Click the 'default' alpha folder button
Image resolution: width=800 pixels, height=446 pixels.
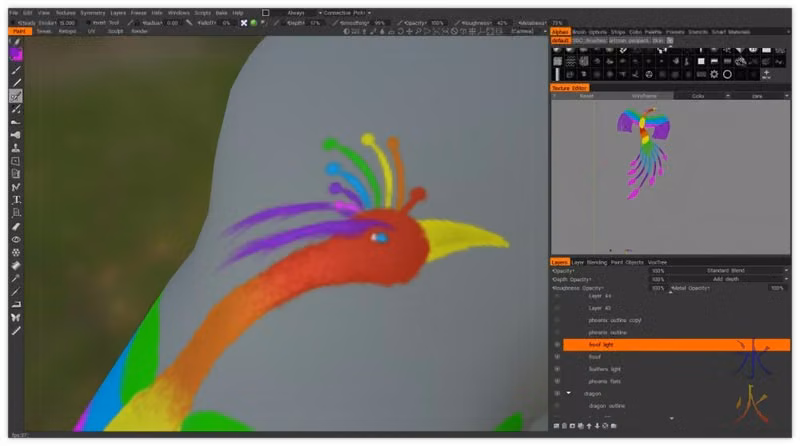[560, 40]
